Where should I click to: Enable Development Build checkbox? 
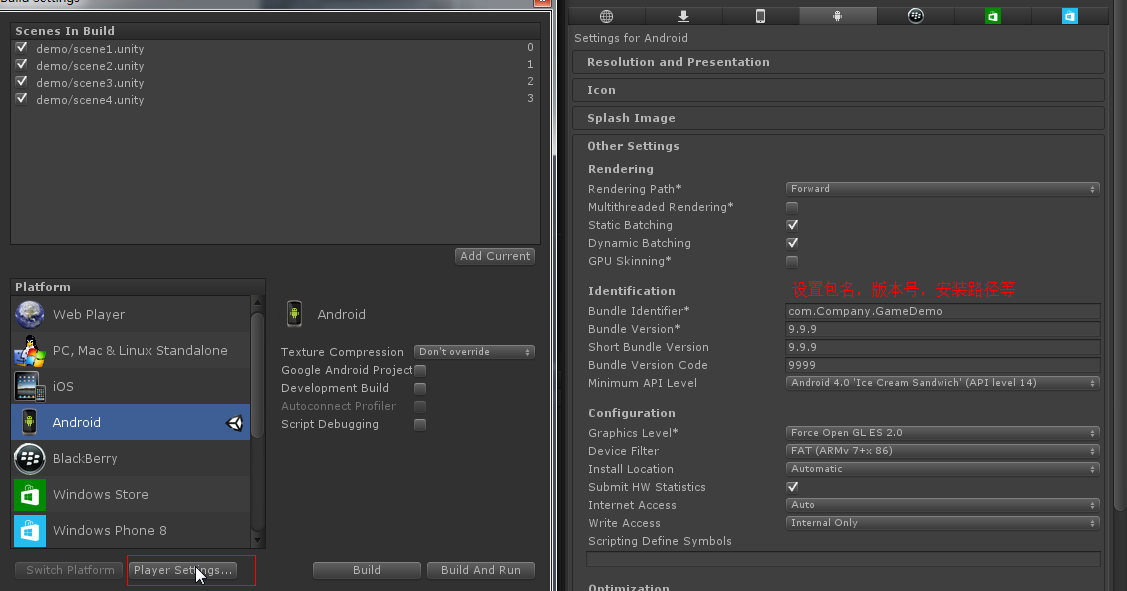pos(420,388)
